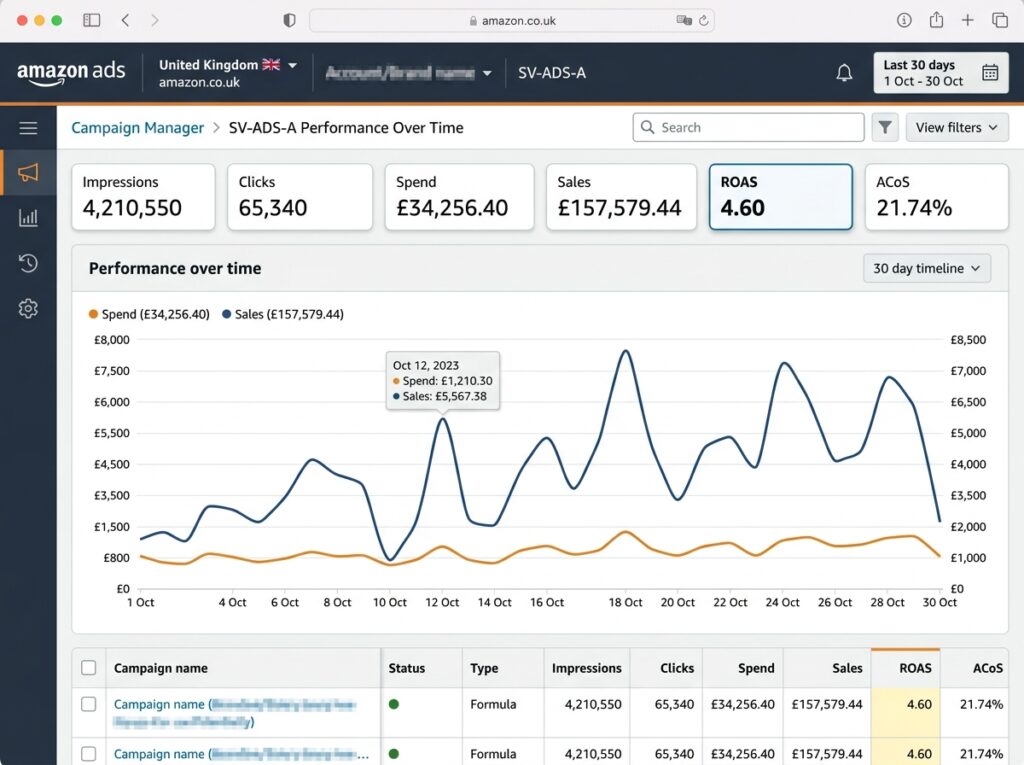This screenshot has height=765, width=1024.
Task: Open the United Kingdom marketplace dropdown
Action: (x=228, y=73)
